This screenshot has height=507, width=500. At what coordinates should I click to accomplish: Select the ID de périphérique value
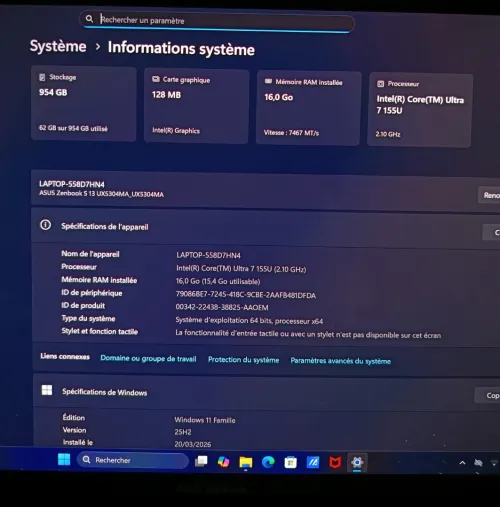(246, 295)
